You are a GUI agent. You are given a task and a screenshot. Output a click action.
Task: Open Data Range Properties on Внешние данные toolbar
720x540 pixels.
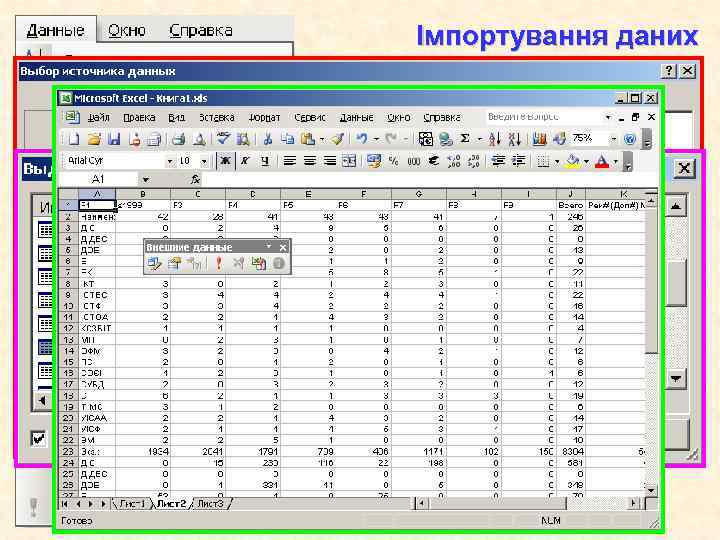coord(174,264)
